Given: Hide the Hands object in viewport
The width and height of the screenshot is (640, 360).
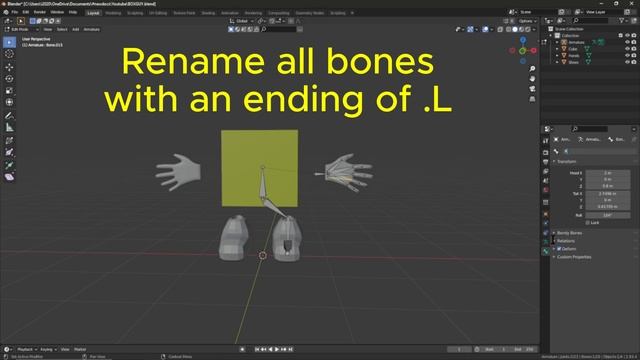Looking at the screenshot, I should [627, 56].
